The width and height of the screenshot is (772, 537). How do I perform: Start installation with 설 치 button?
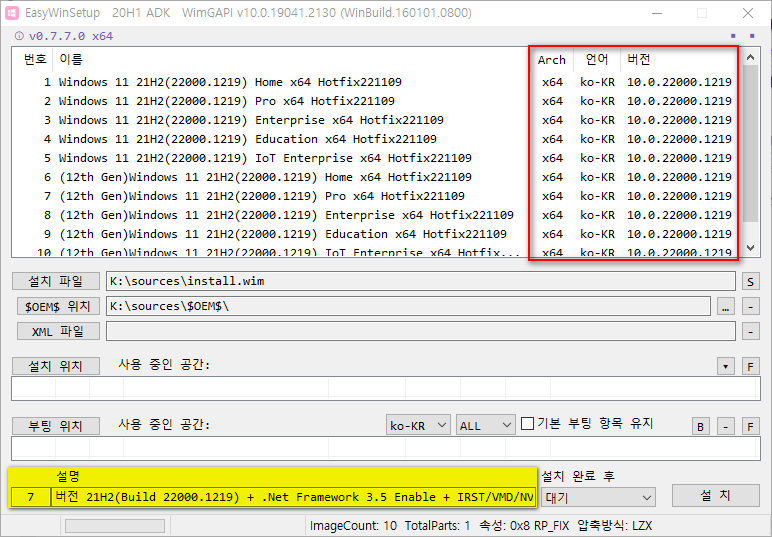[x=716, y=495]
